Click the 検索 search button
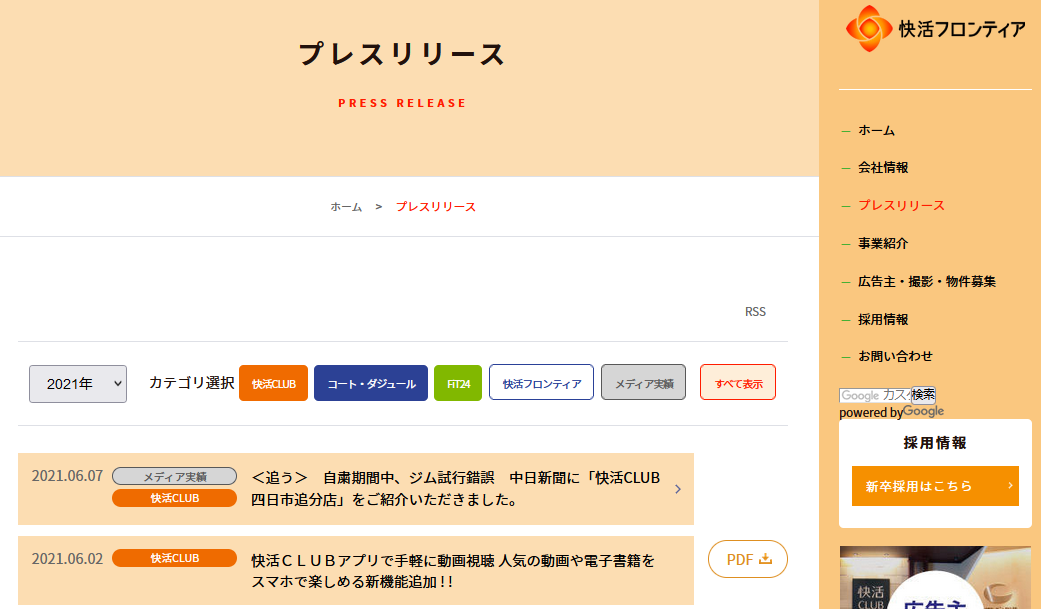This screenshot has width=1041, height=609. [x=923, y=395]
